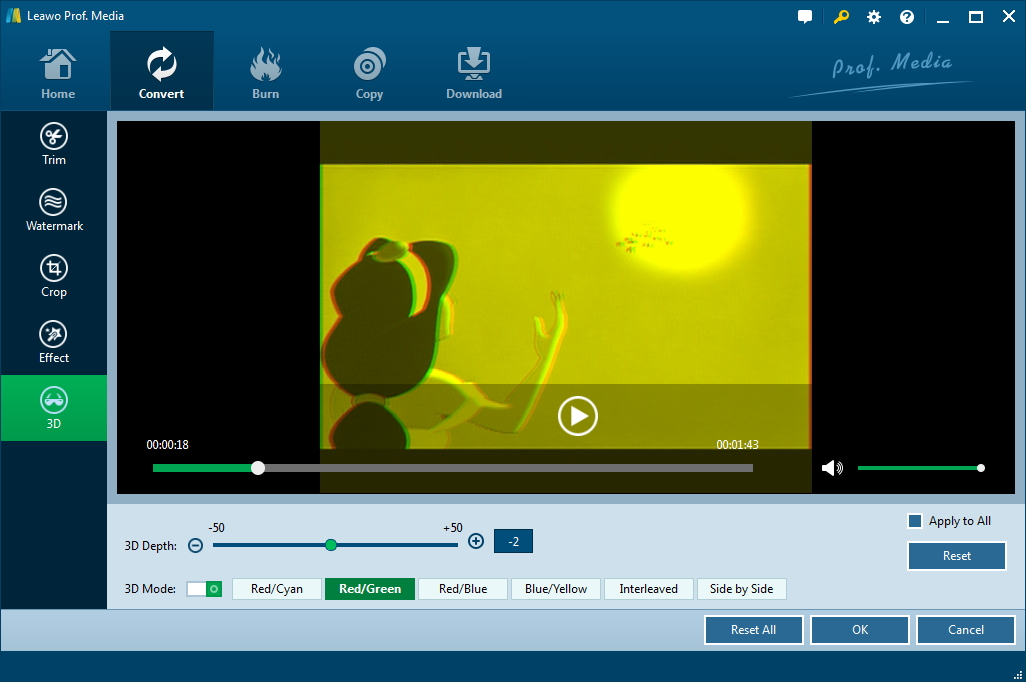Select the Red/Cyan 3D mode
The width and height of the screenshot is (1026, 682).
(276, 589)
